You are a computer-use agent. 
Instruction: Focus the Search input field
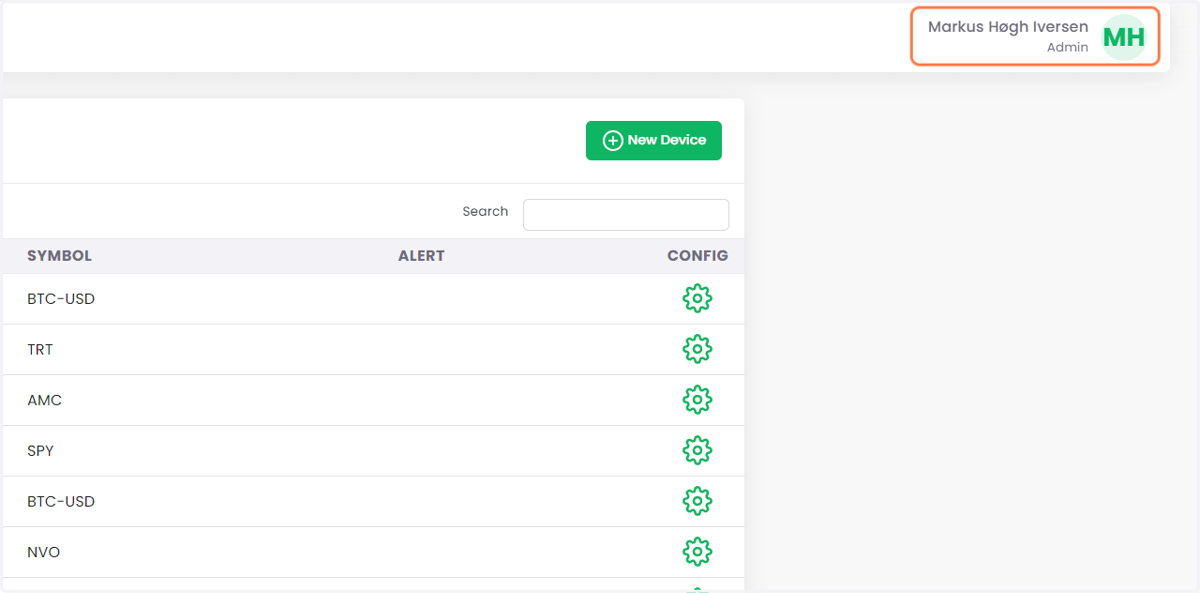626,215
